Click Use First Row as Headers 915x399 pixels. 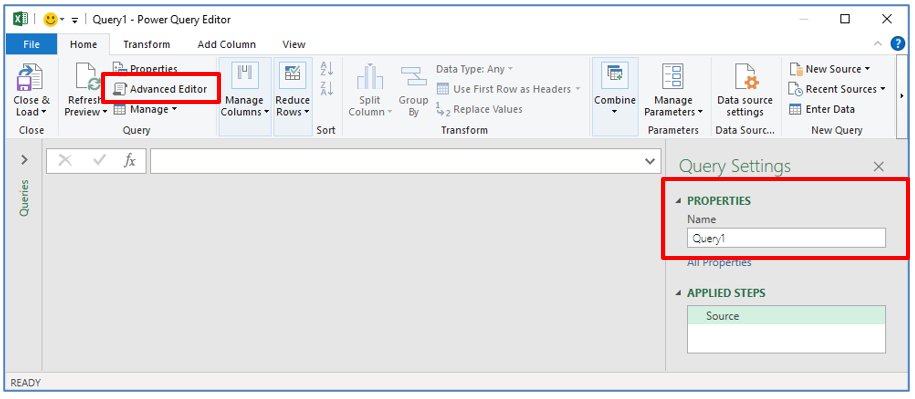tap(509, 89)
